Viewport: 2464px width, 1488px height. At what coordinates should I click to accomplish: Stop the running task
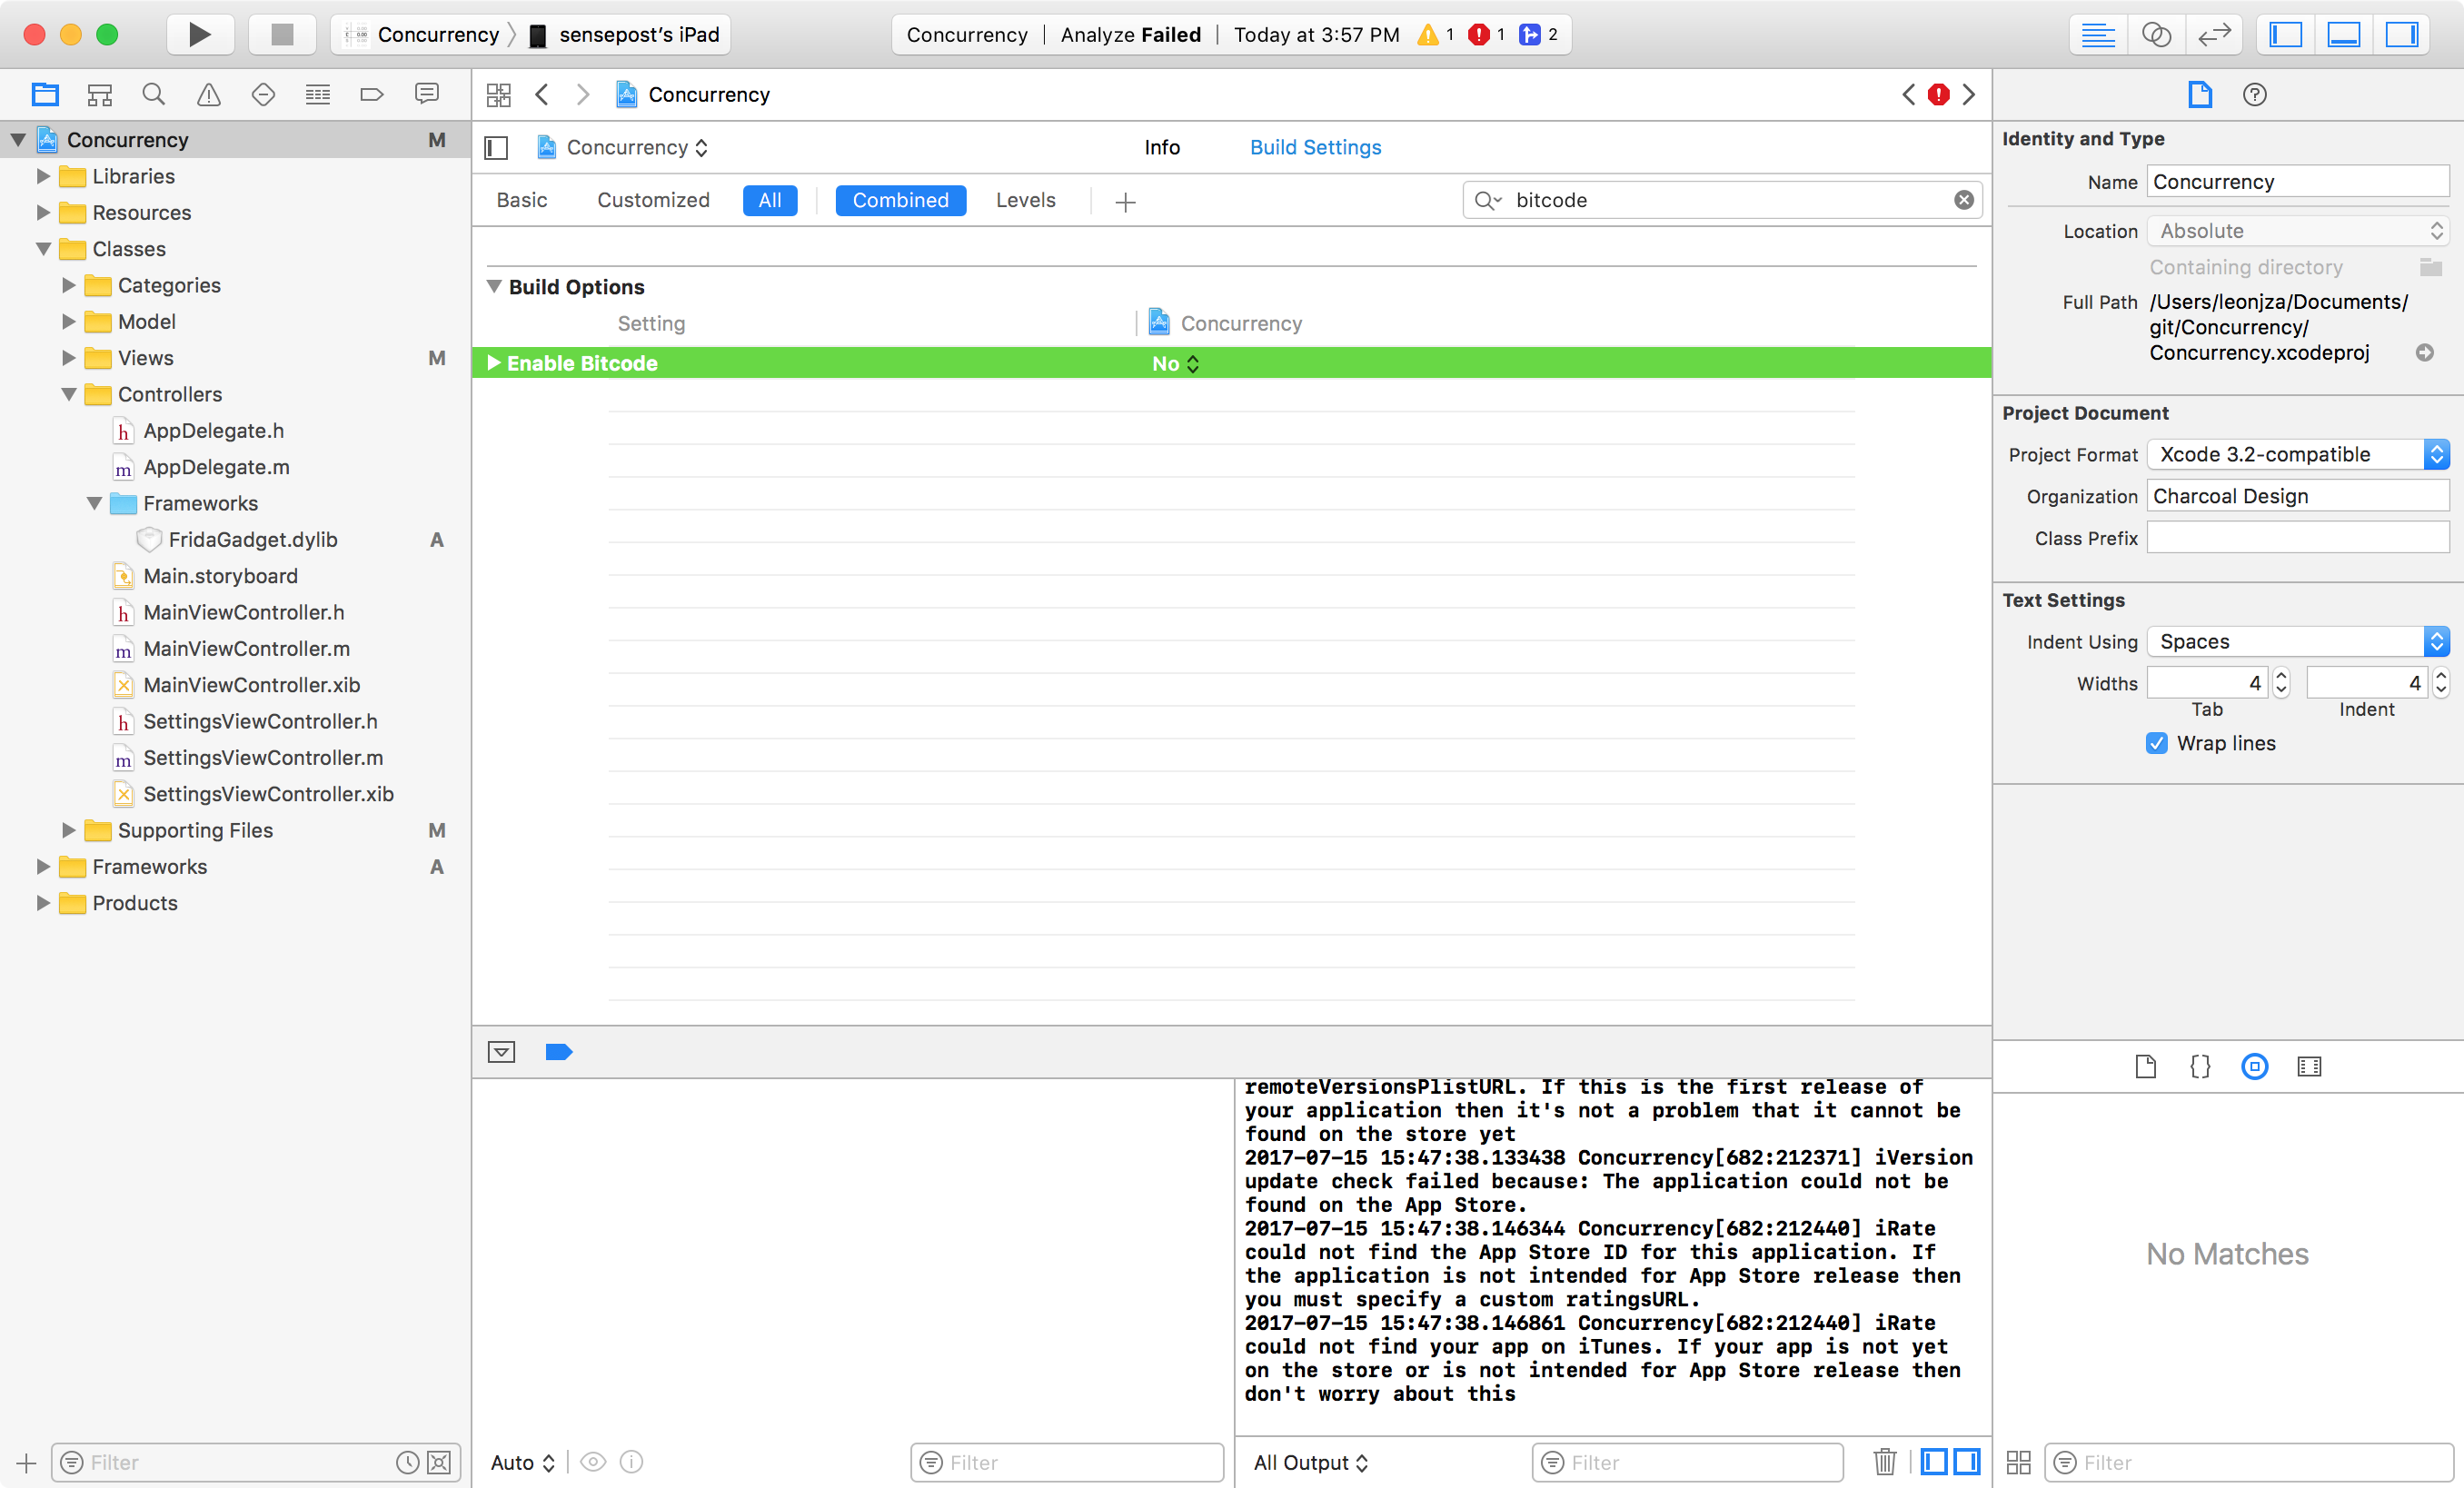[x=282, y=34]
